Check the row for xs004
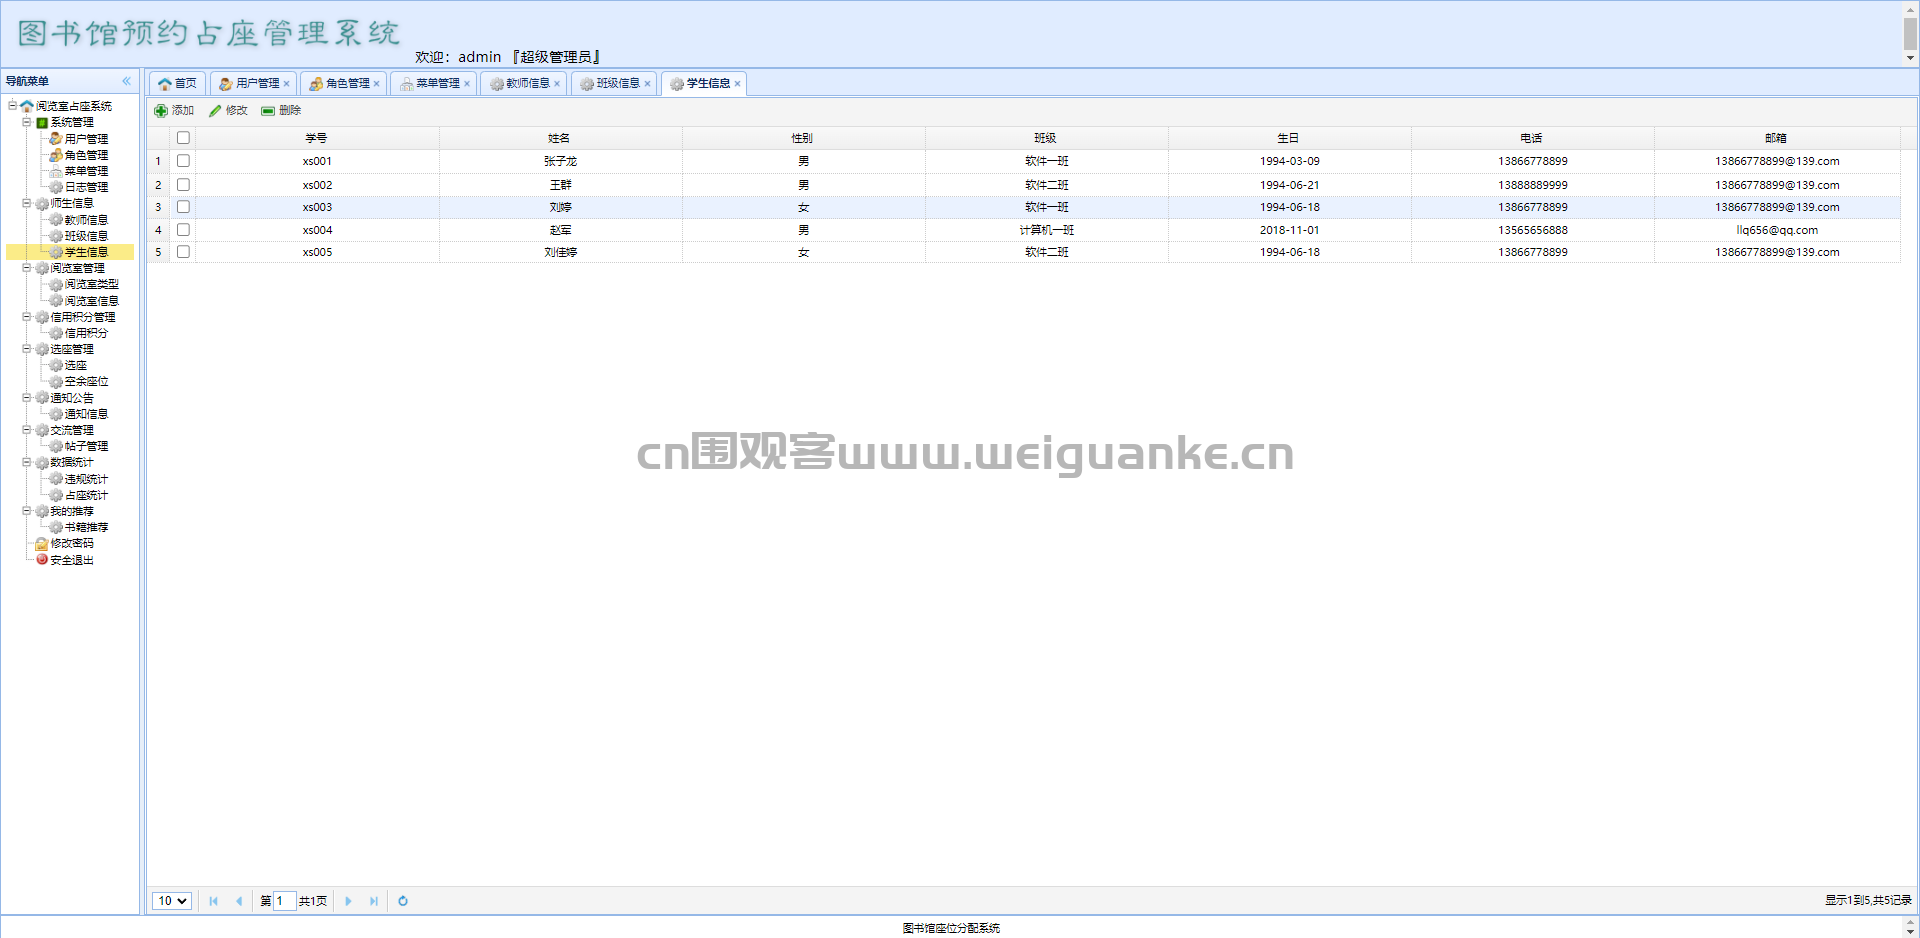Image resolution: width=1920 pixels, height=938 pixels. [183, 230]
